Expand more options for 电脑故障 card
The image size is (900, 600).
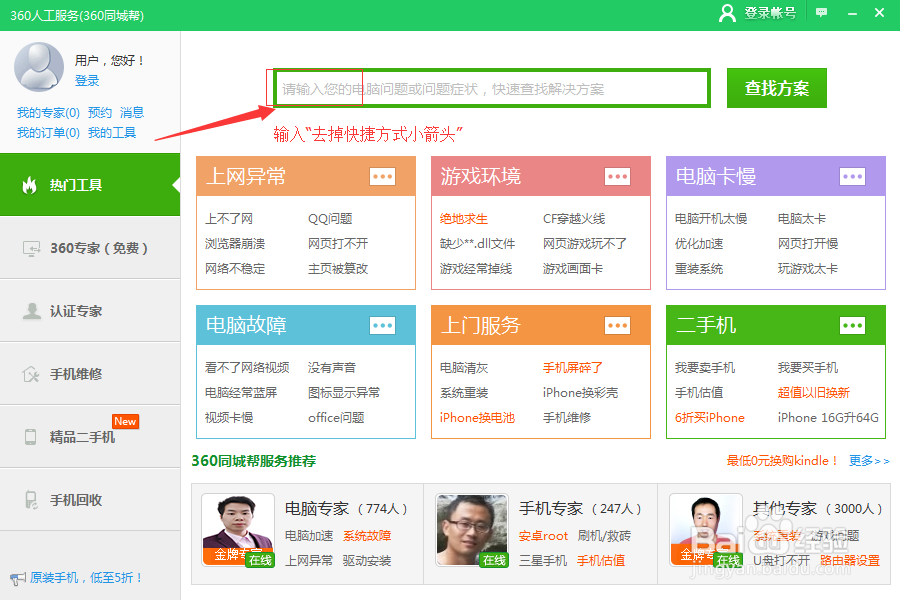pyautogui.click(x=382, y=326)
